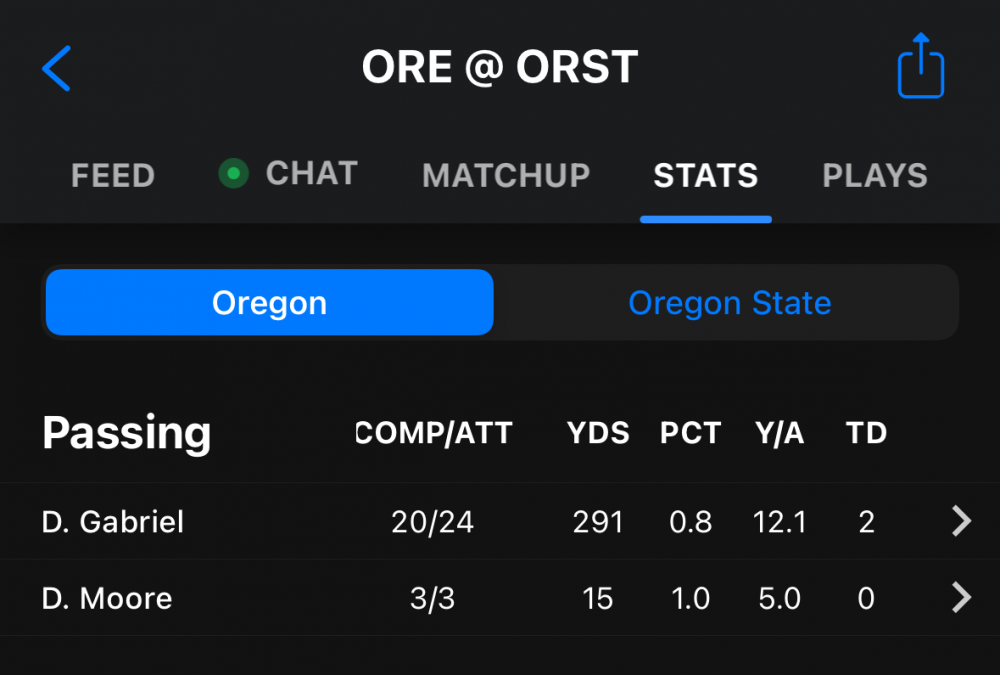Click the PCT column header
1000x675 pixels.
[690, 433]
